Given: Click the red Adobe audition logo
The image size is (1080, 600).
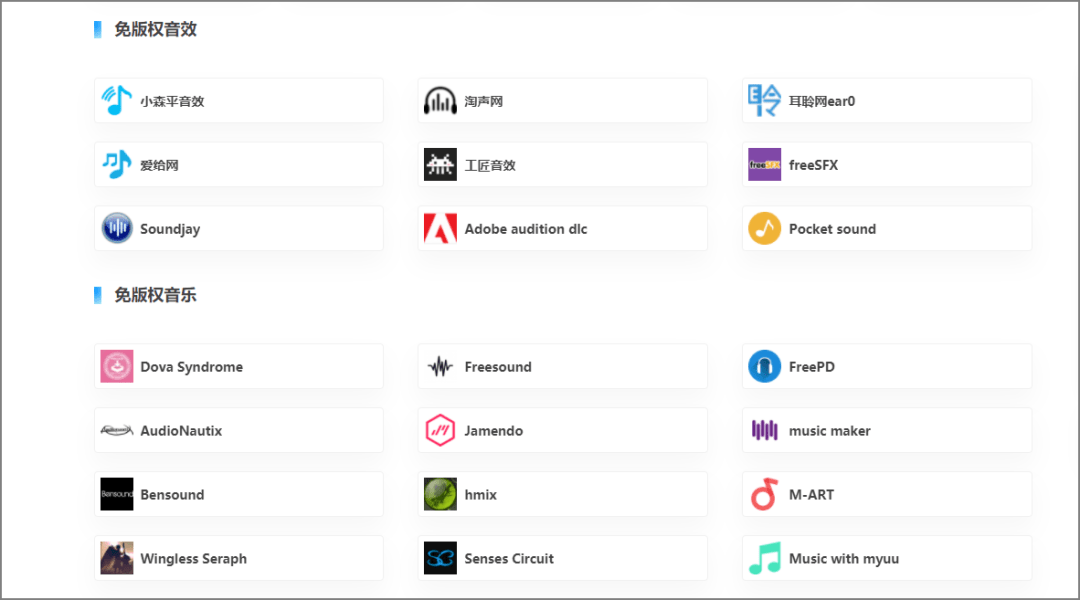Looking at the screenshot, I should click(x=440, y=229).
